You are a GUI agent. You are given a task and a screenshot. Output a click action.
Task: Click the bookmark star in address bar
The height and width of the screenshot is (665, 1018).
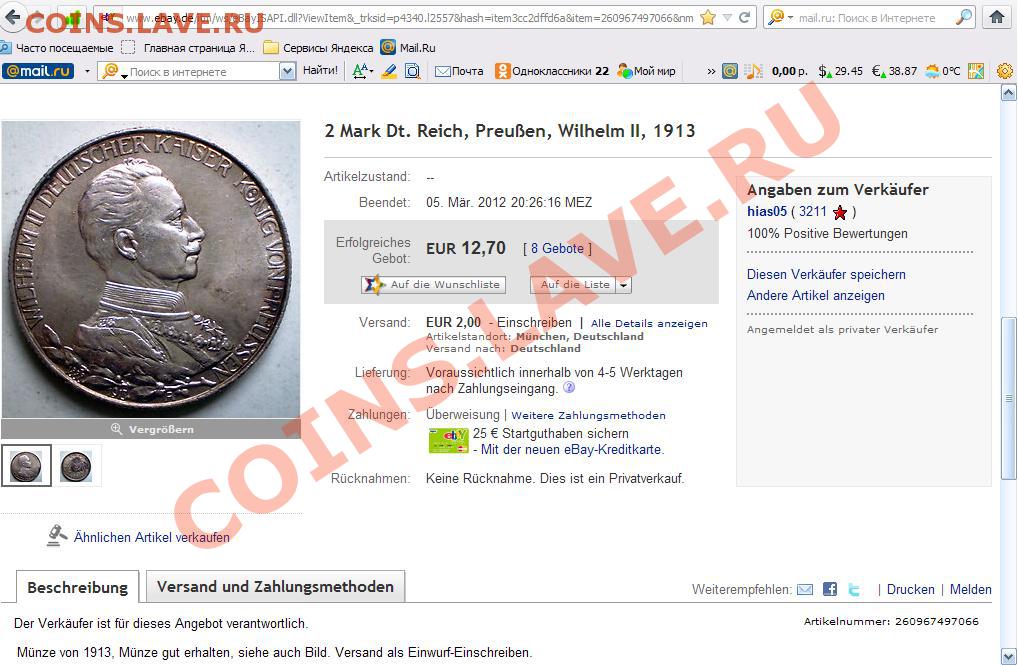click(x=708, y=18)
